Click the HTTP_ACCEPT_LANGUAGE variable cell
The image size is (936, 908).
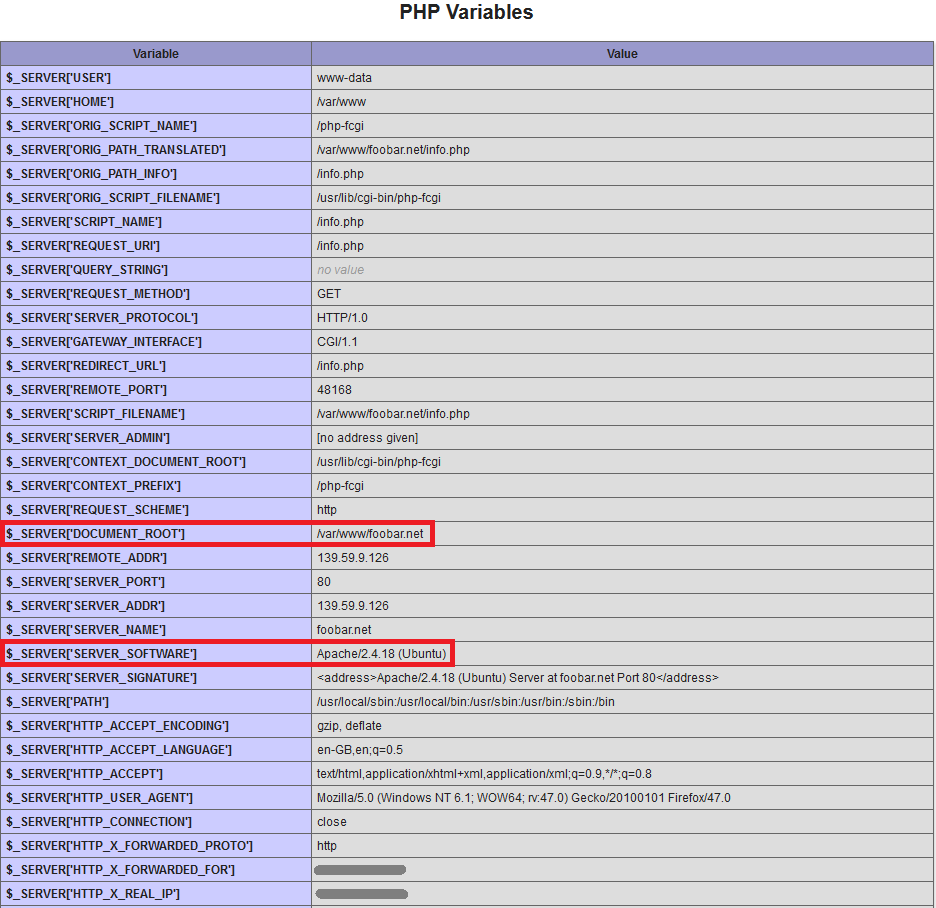pos(156,750)
